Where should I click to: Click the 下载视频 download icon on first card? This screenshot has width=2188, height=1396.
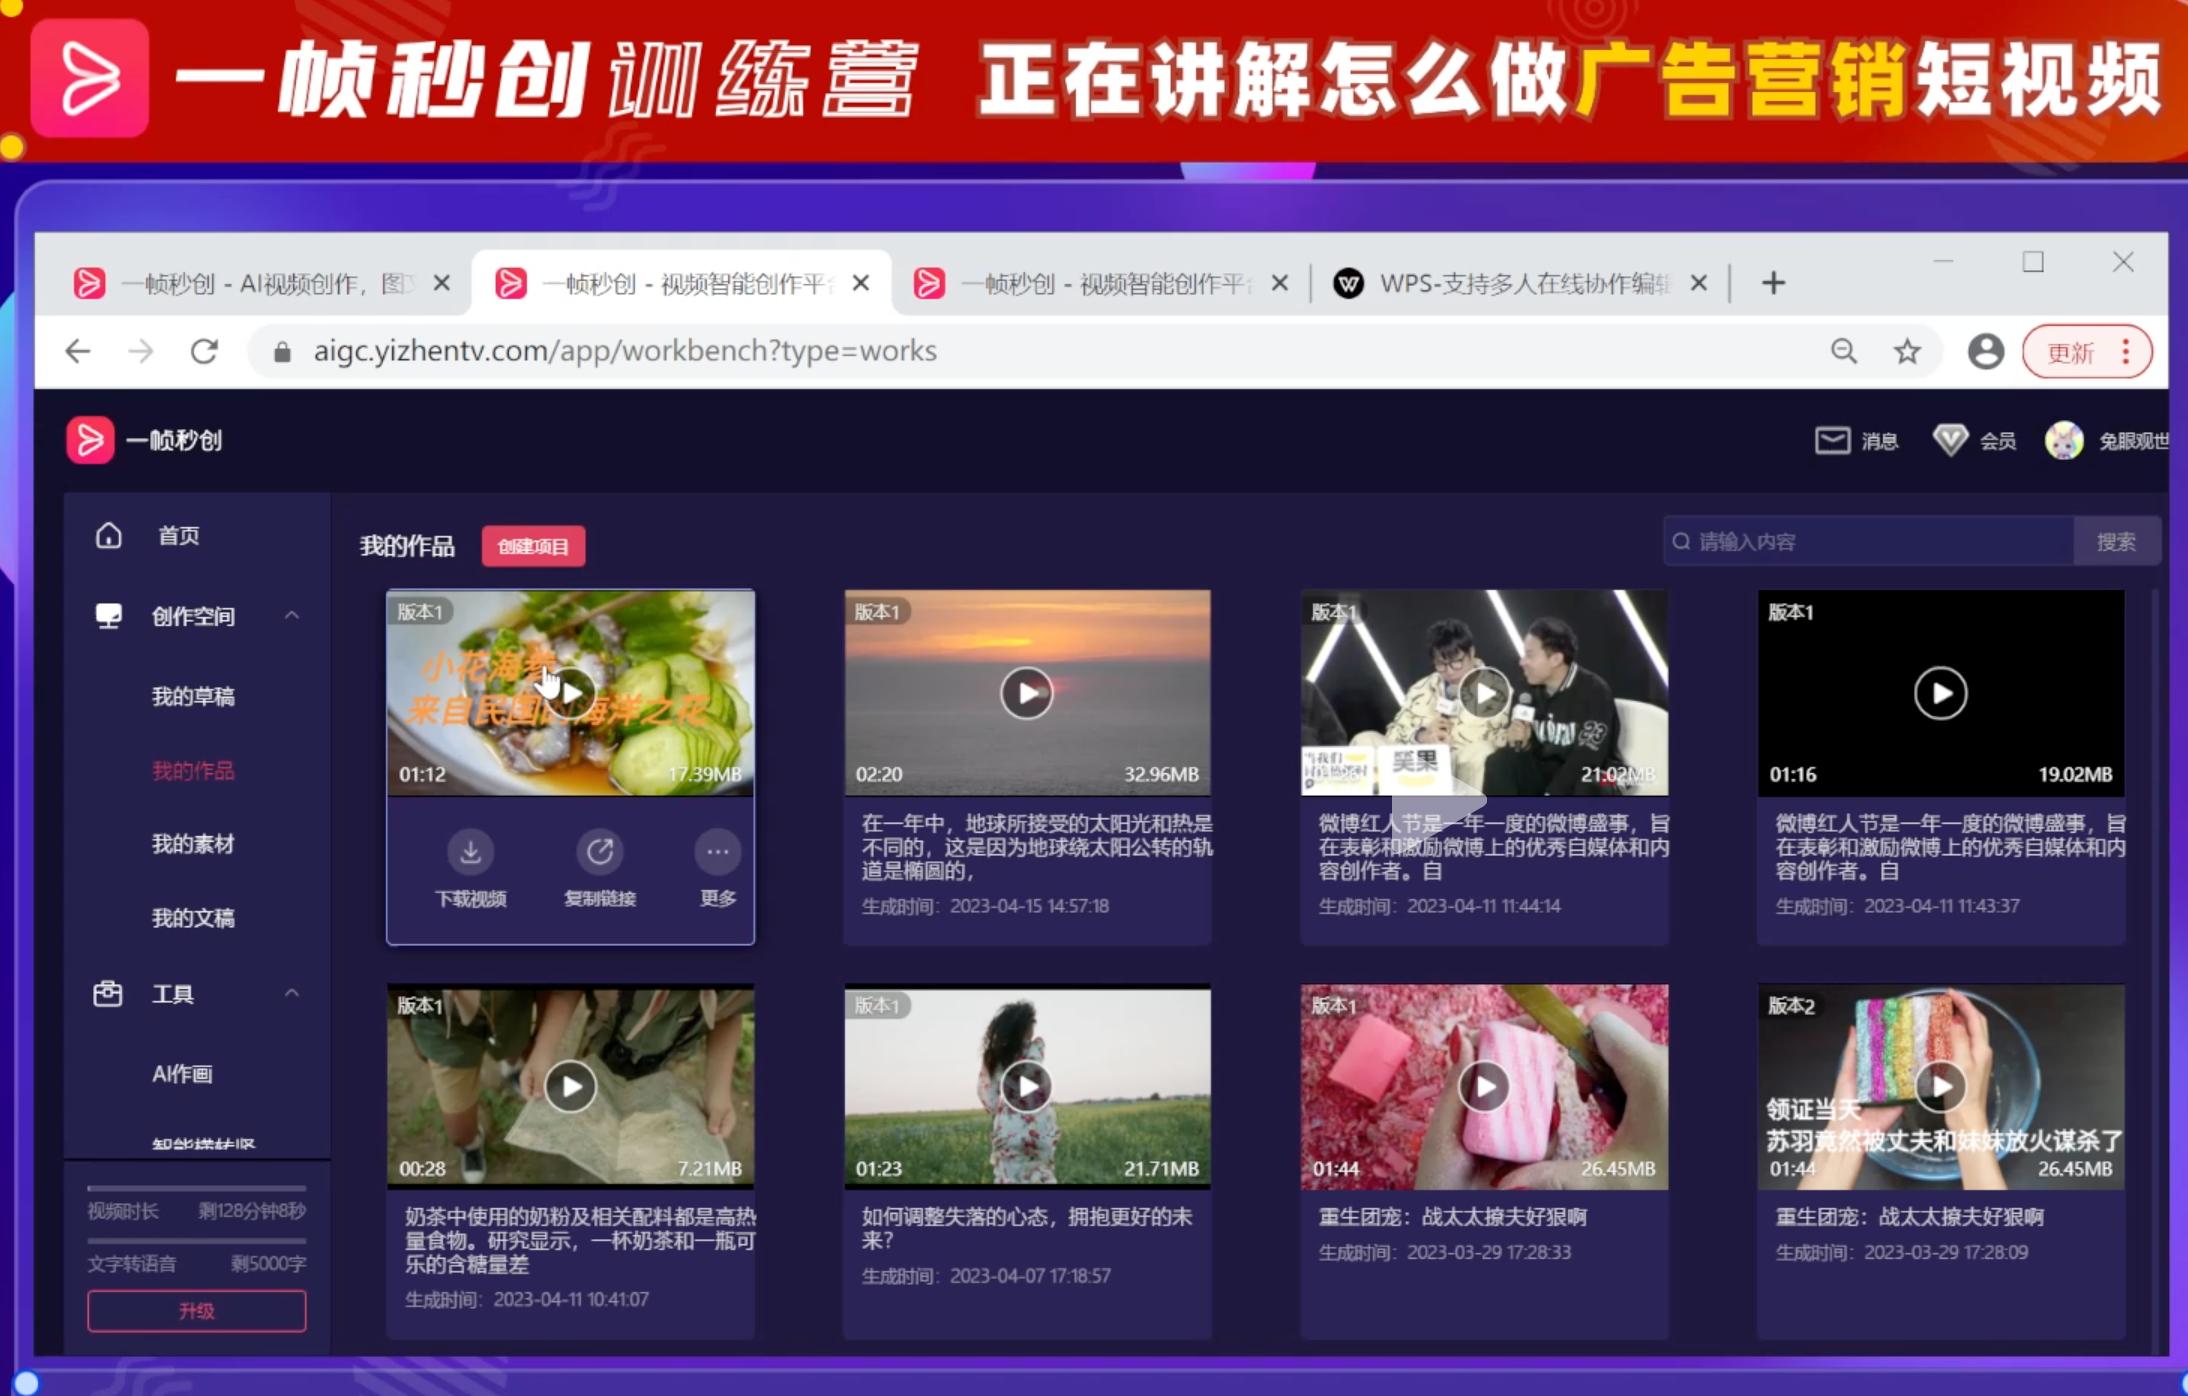(470, 851)
